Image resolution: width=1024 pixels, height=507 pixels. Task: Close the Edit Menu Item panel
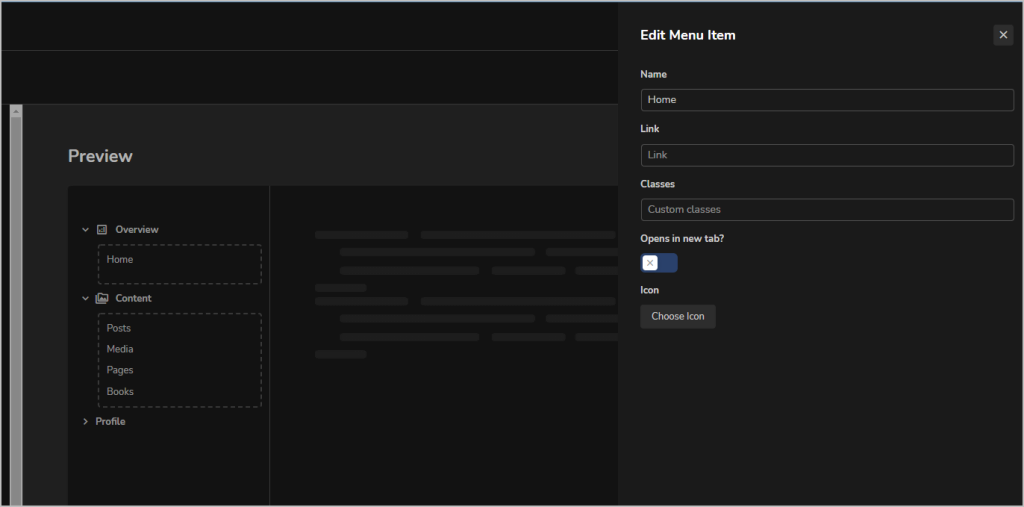(1003, 35)
